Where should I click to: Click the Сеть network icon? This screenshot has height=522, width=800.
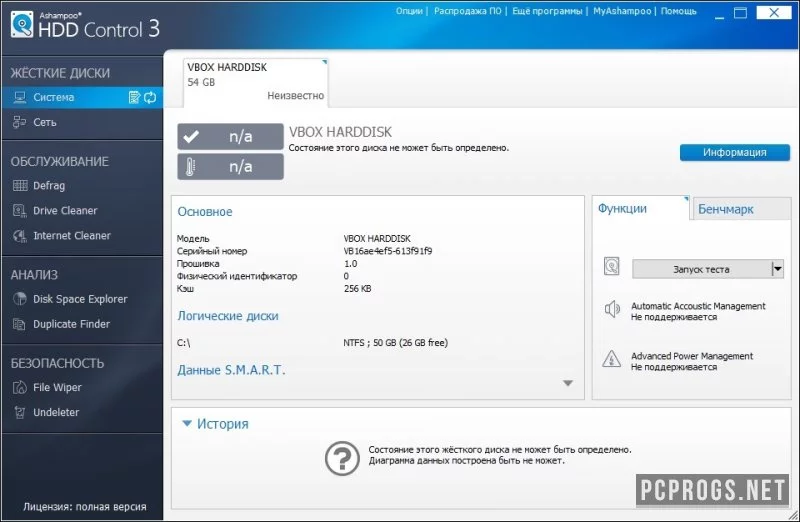[x=19, y=122]
